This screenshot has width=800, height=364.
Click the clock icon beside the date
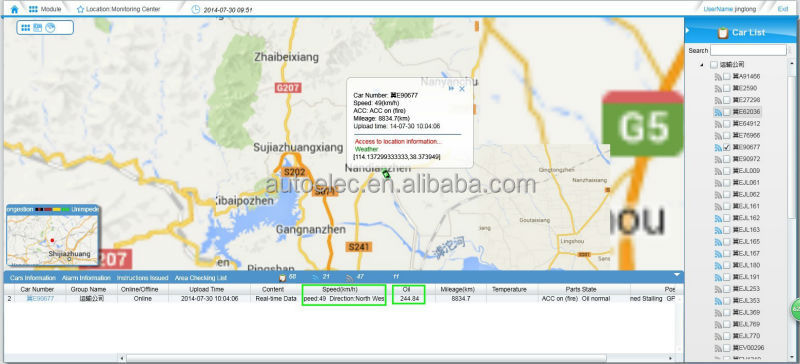coord(195,9)
